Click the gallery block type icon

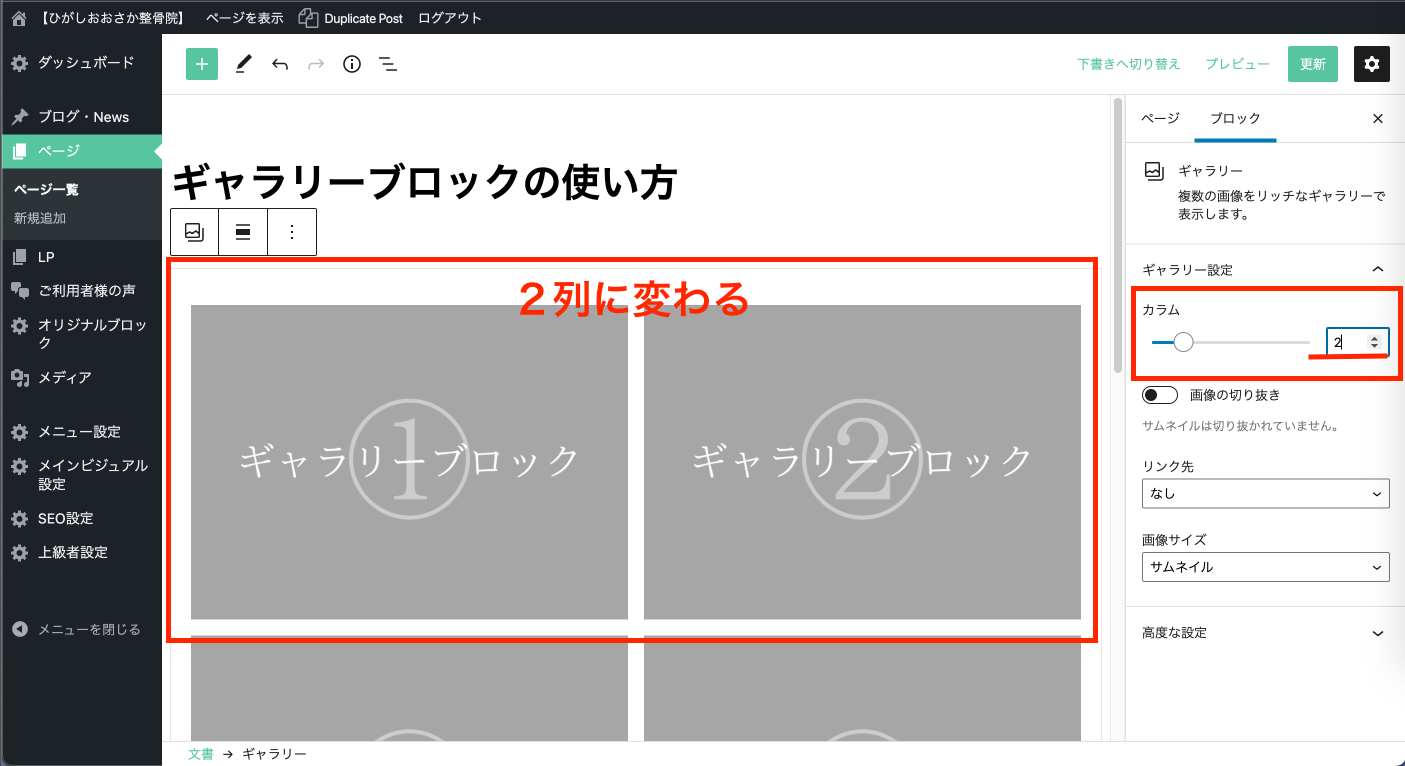tap(194, 232)
